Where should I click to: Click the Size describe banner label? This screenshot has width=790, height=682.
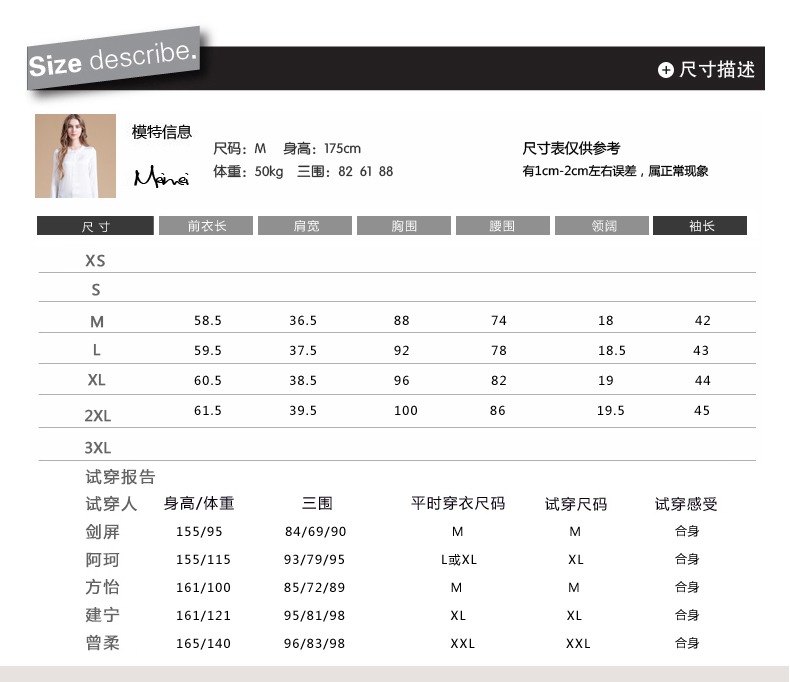pos(113,59)
